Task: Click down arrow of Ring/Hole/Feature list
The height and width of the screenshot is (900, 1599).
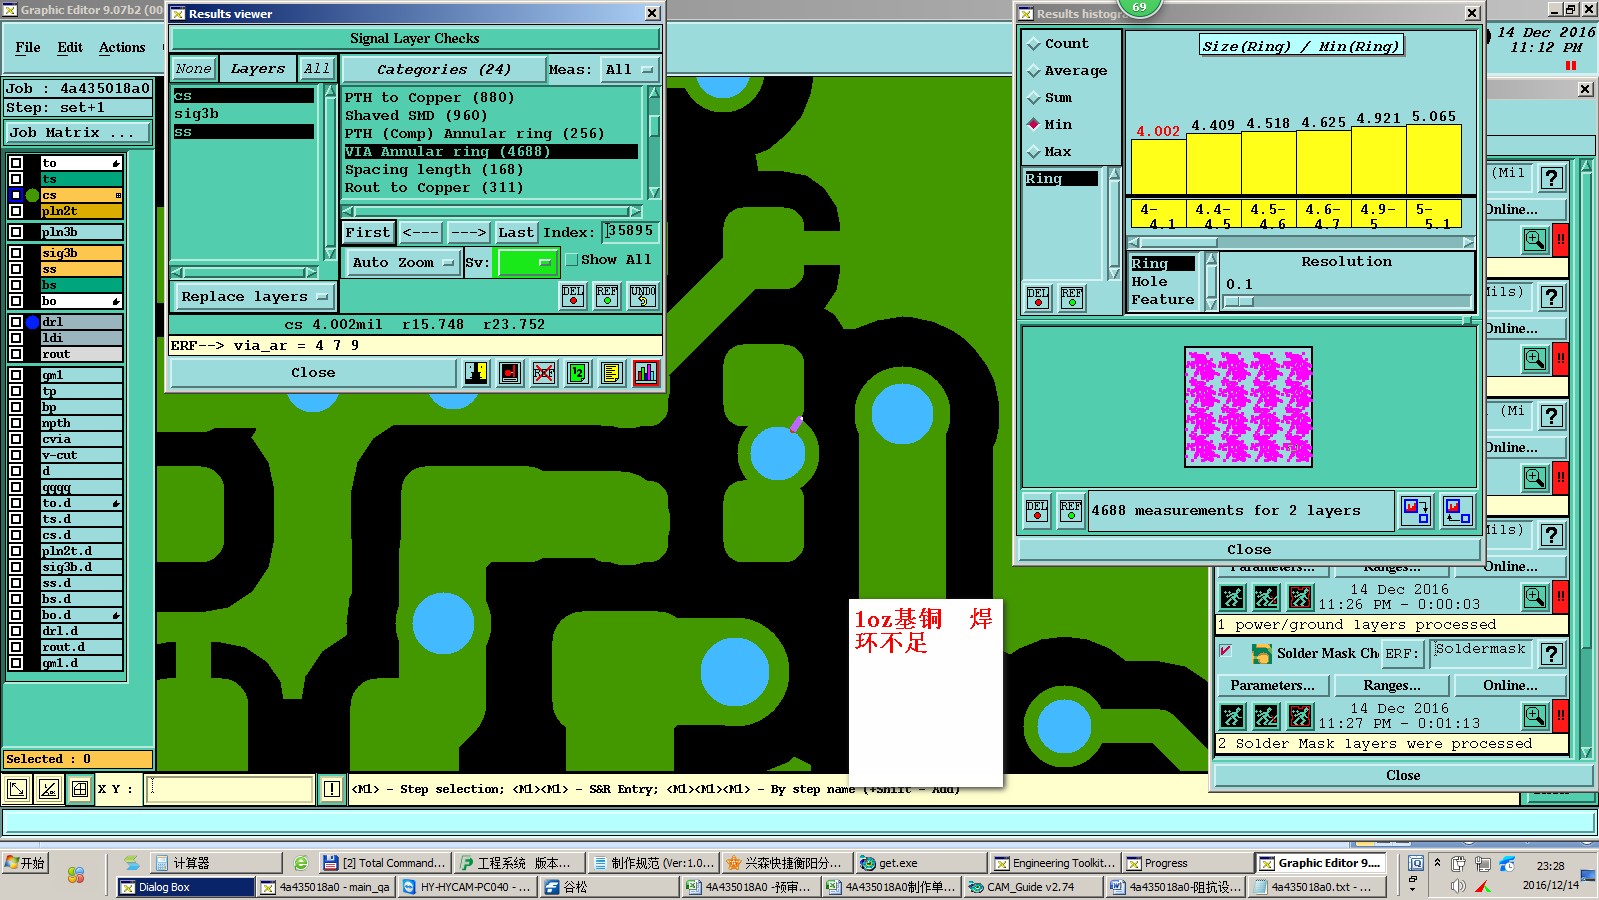Action: tap(1212, 303)
